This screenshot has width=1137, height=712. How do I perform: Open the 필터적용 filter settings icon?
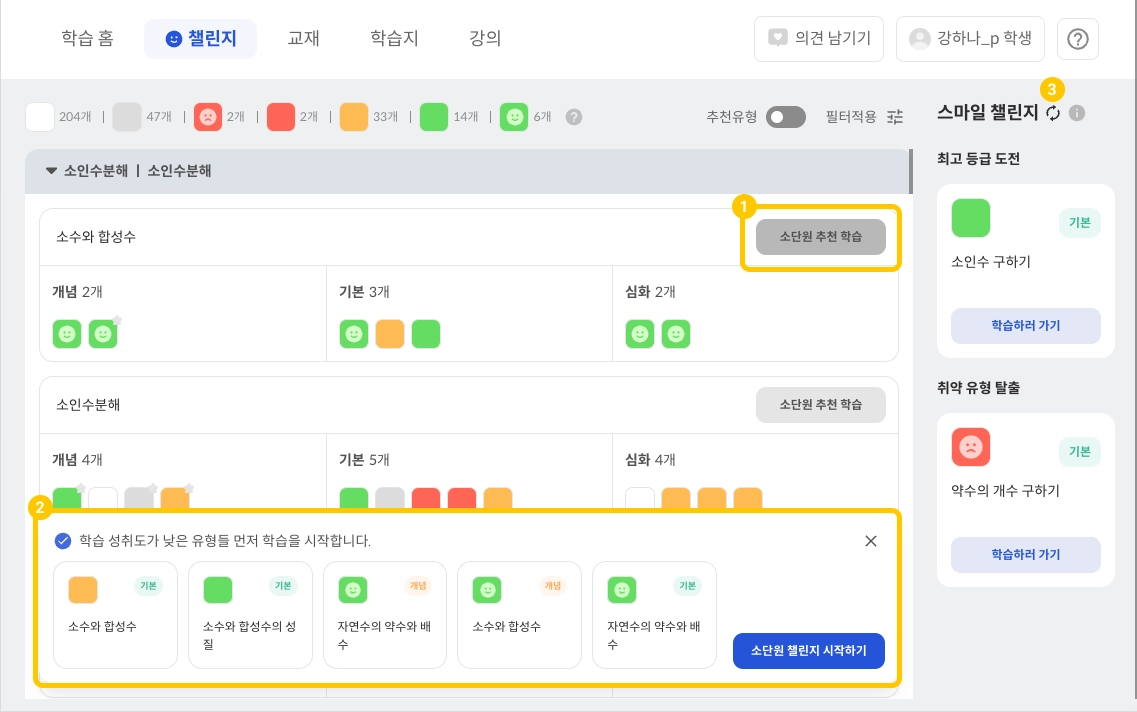pos(895,117)
